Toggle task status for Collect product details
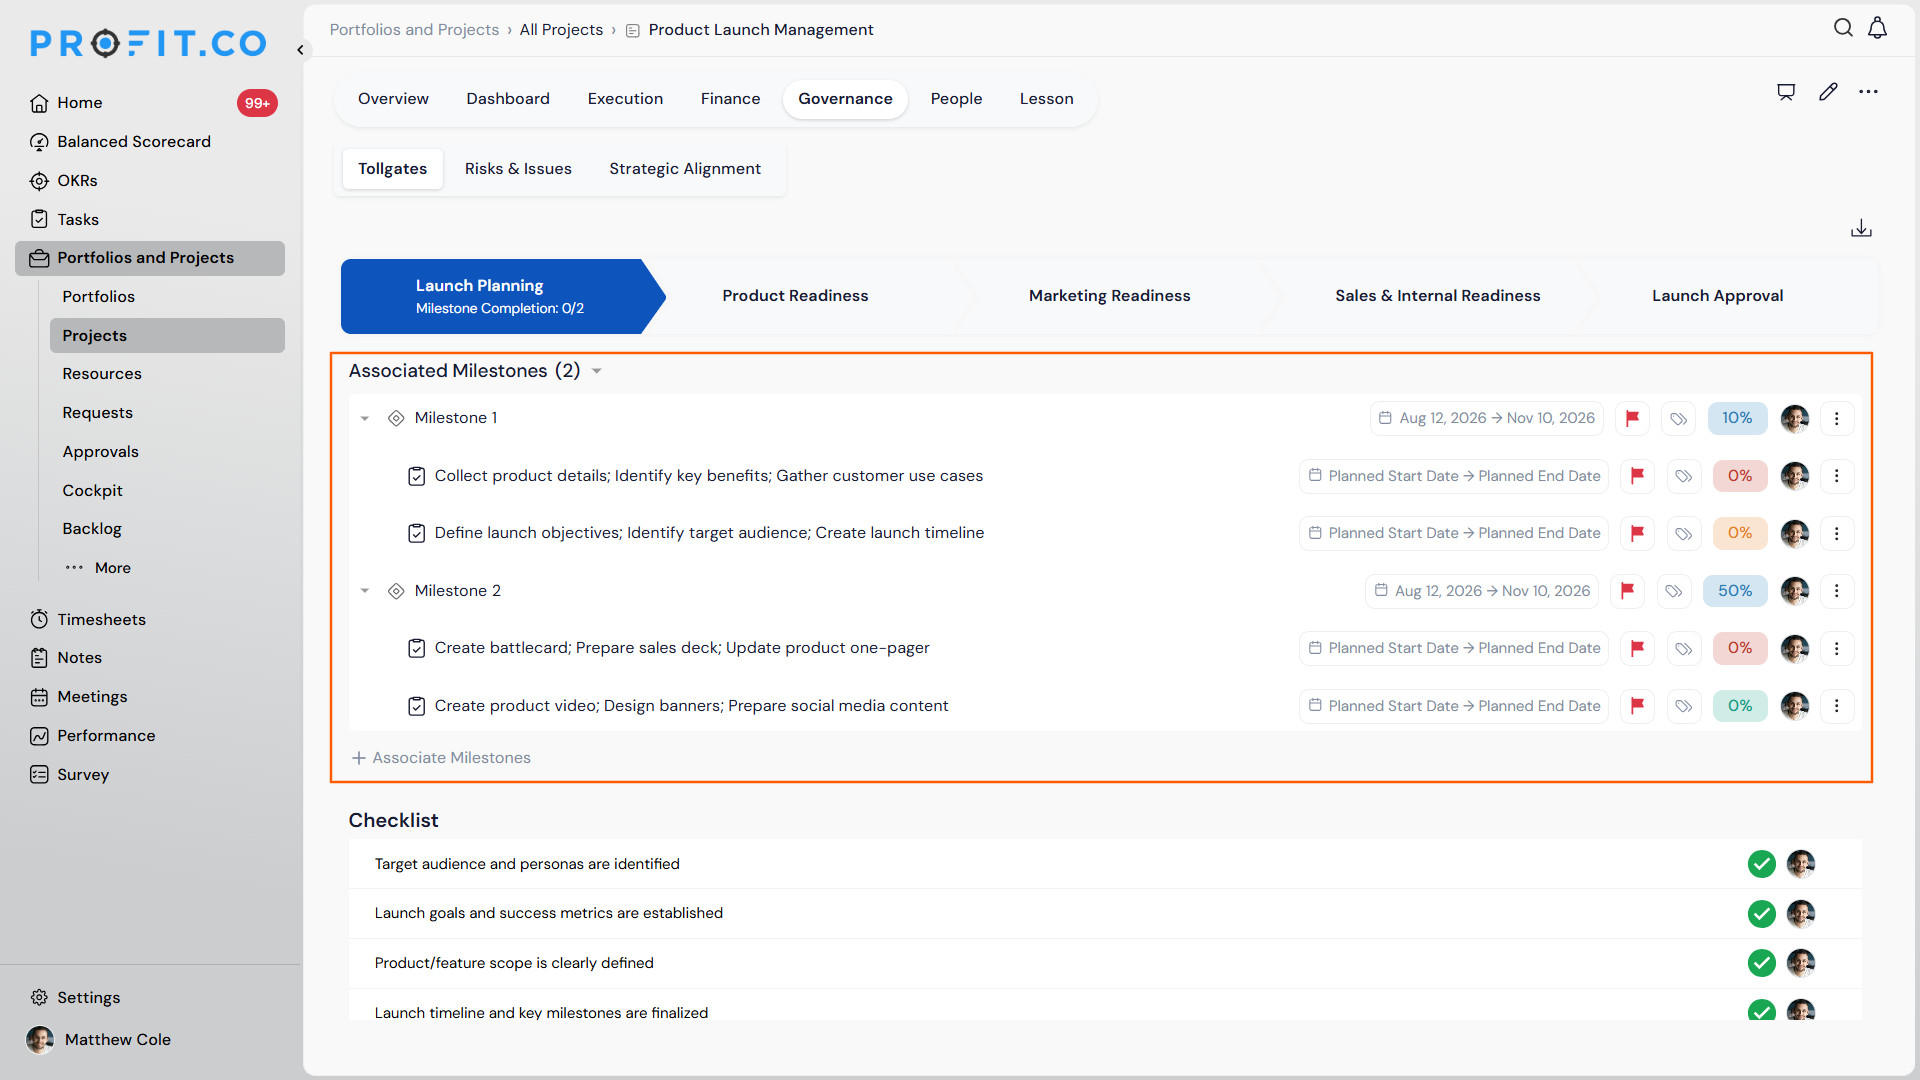1920x1080 pixels. (417, 476)
